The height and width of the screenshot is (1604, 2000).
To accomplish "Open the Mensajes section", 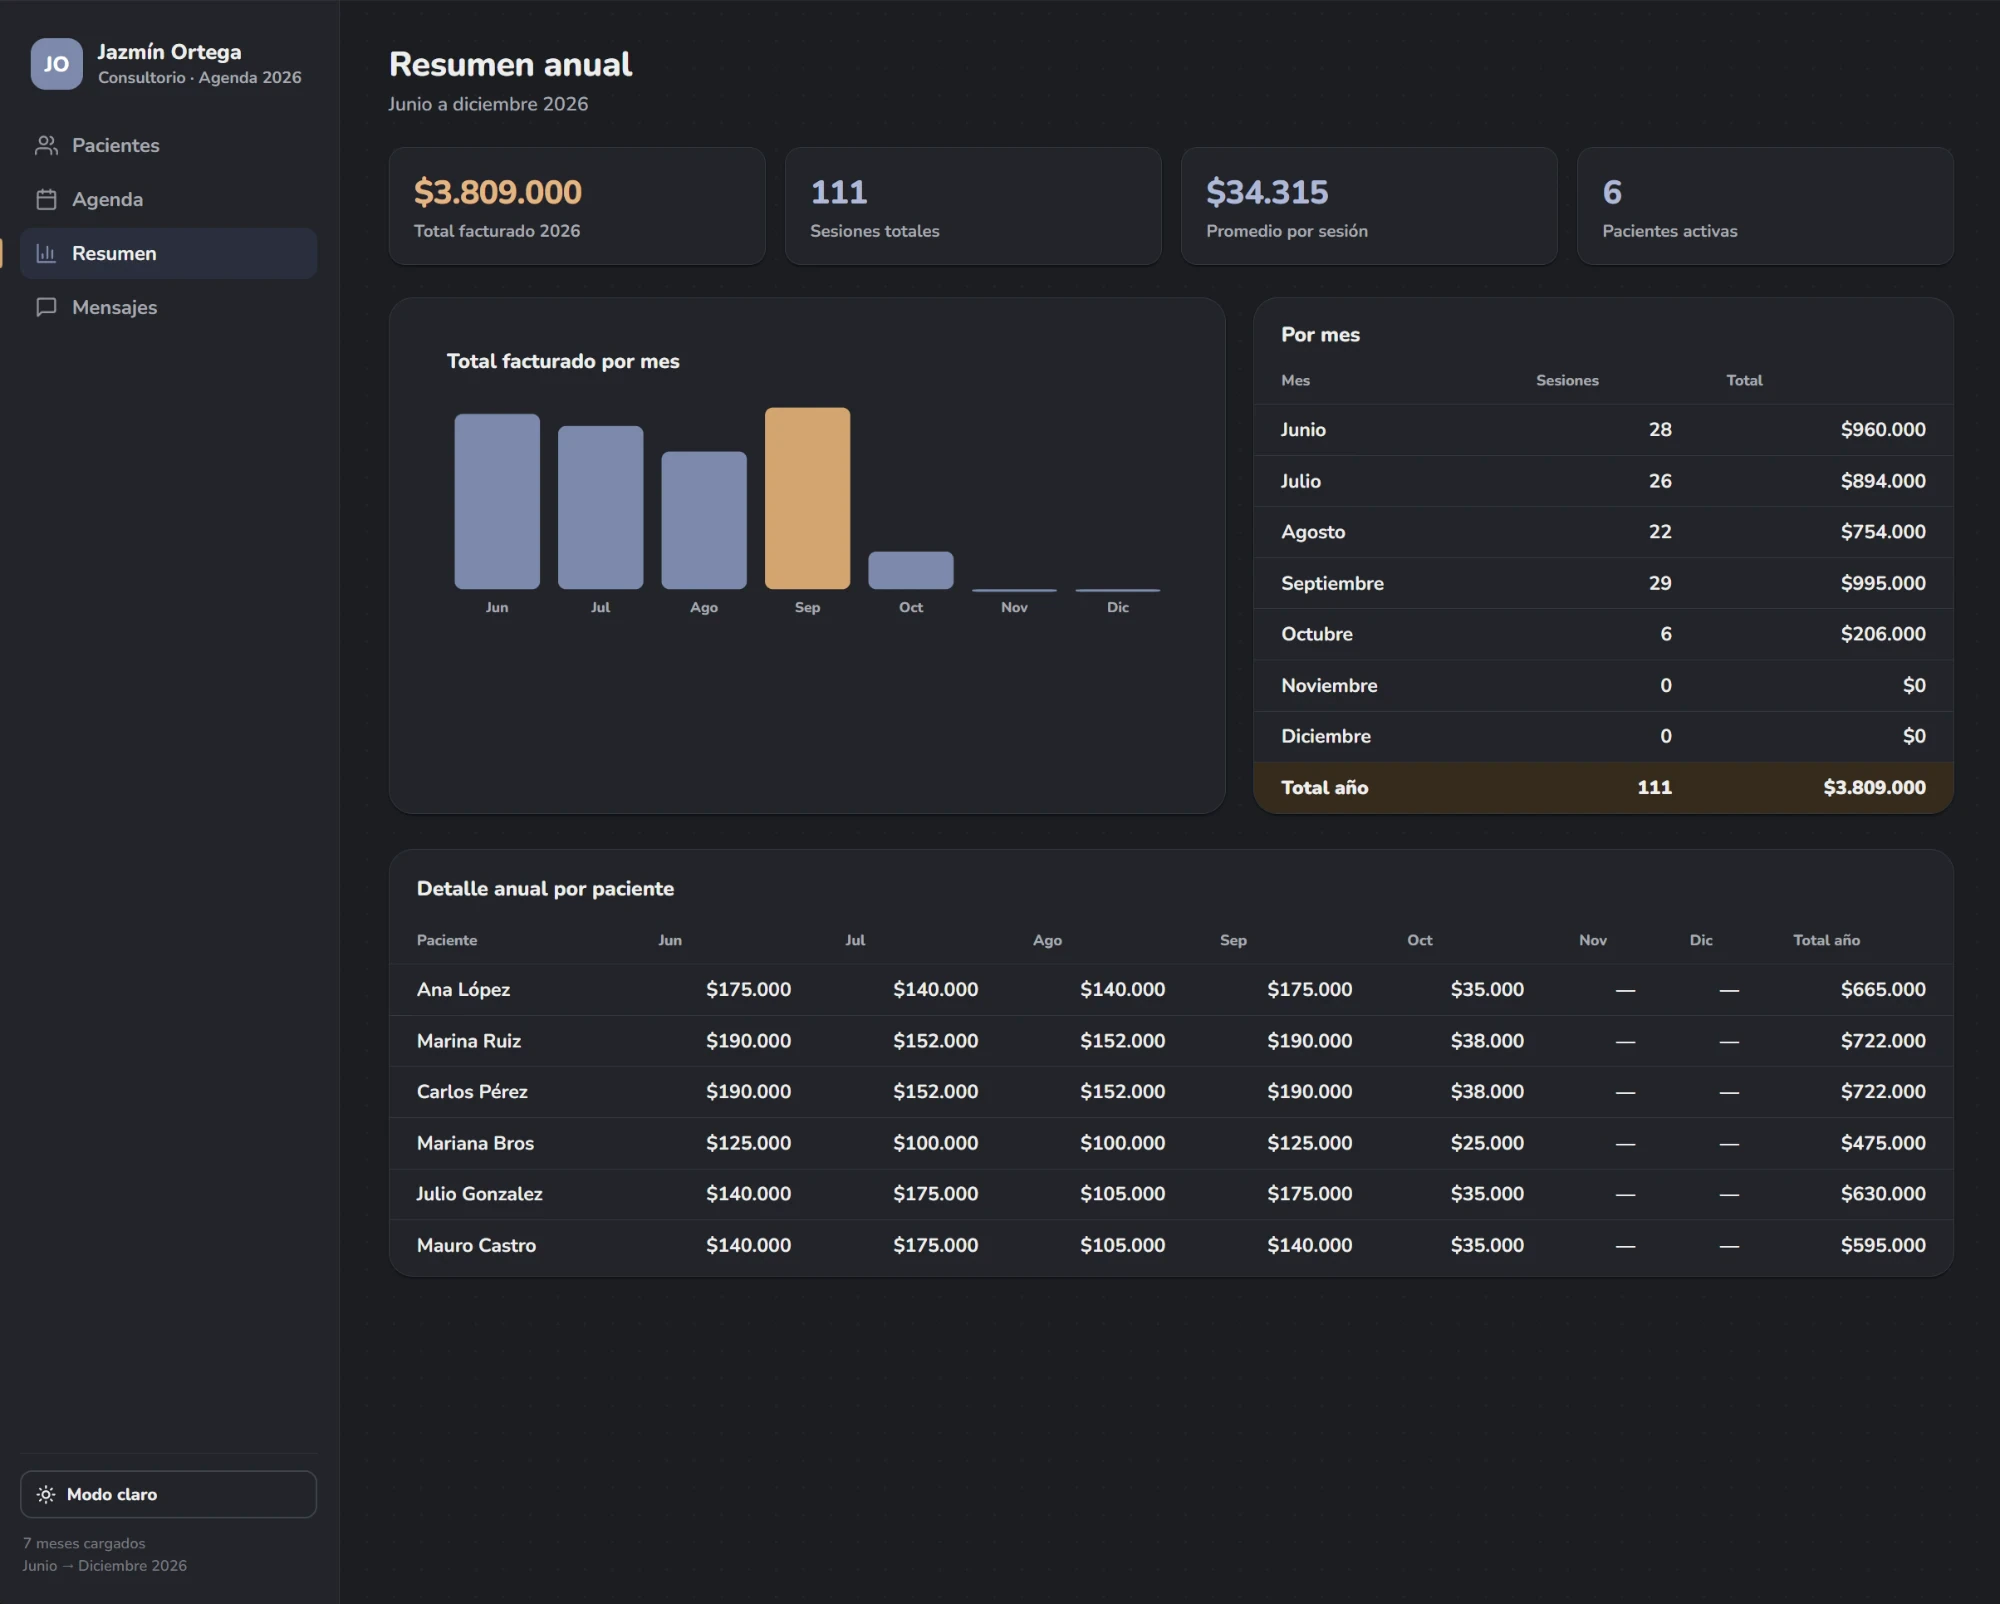I will tap(168, 307).
